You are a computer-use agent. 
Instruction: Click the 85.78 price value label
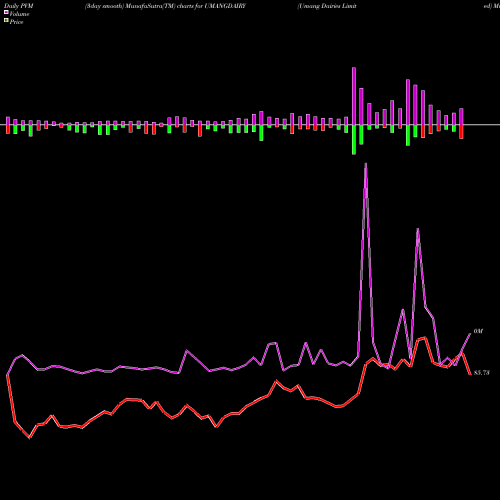click(482, 373)
